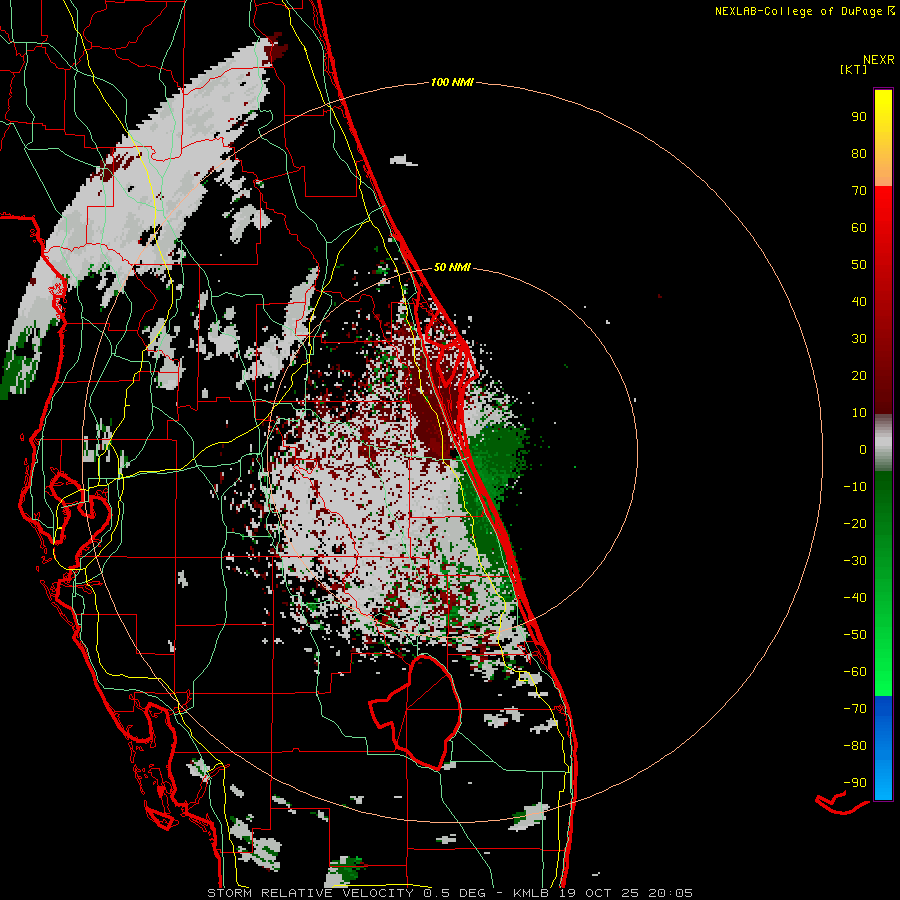Click the blue bottom segment of color bar
Viewport: 900px width, 900px height.
tap(883, 748)
